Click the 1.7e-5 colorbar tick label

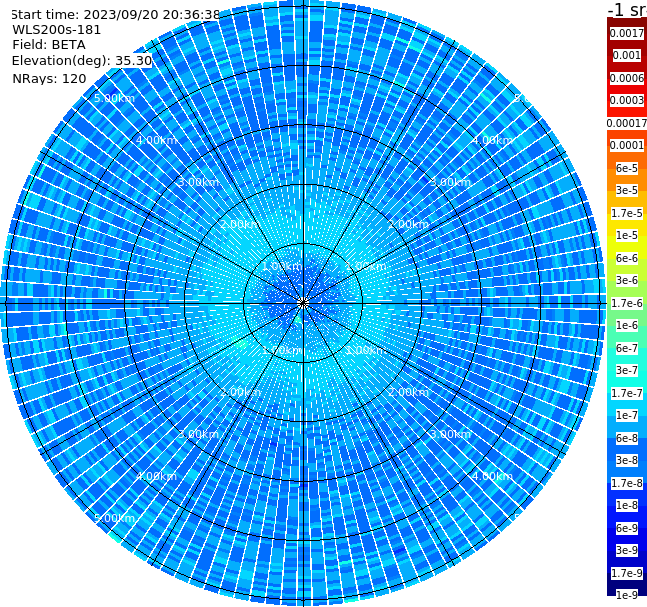pyautogui.click(x=627, y=213)
